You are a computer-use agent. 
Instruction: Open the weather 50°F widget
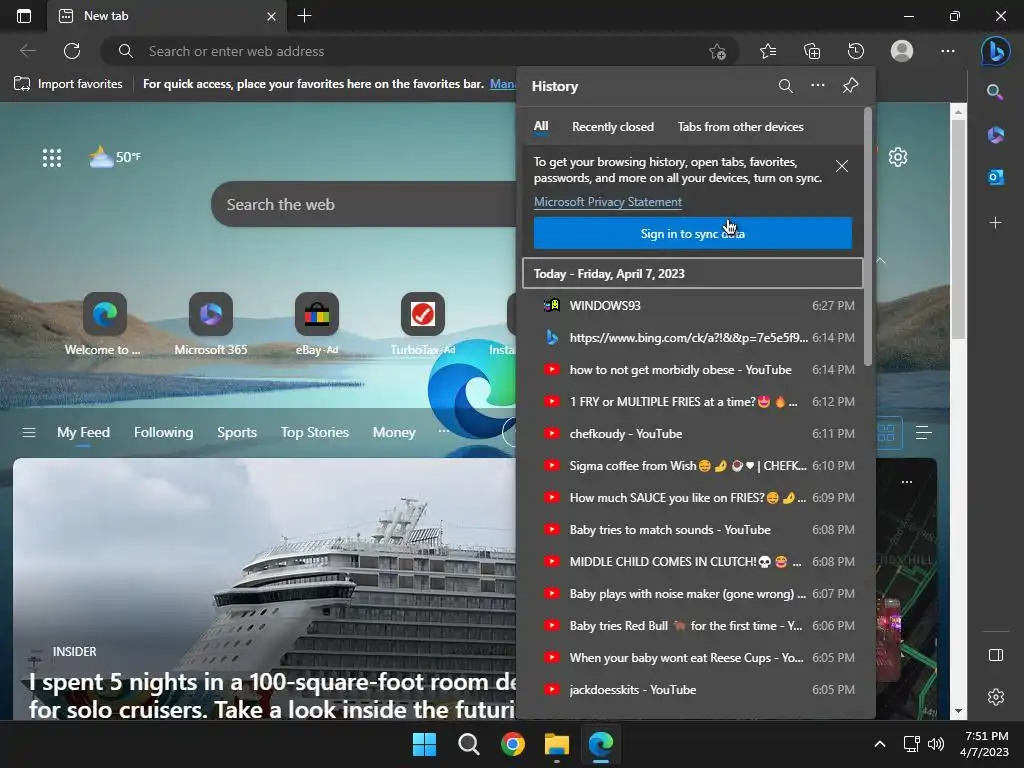(115, 157)
